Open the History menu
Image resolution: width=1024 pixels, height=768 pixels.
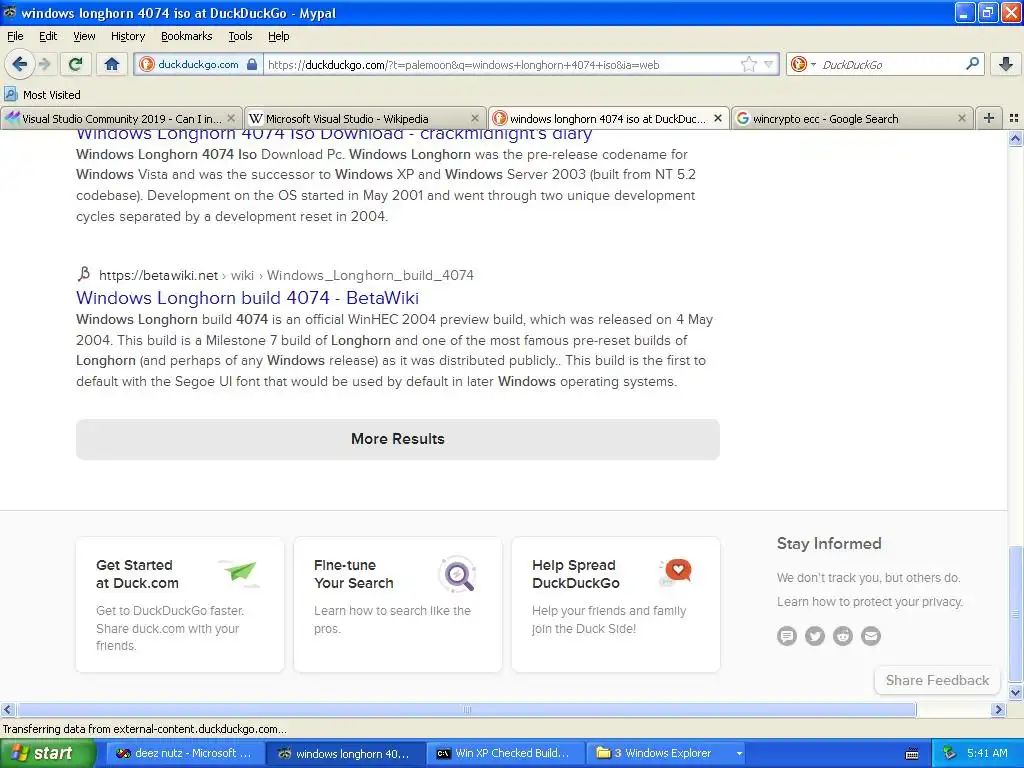127,36
